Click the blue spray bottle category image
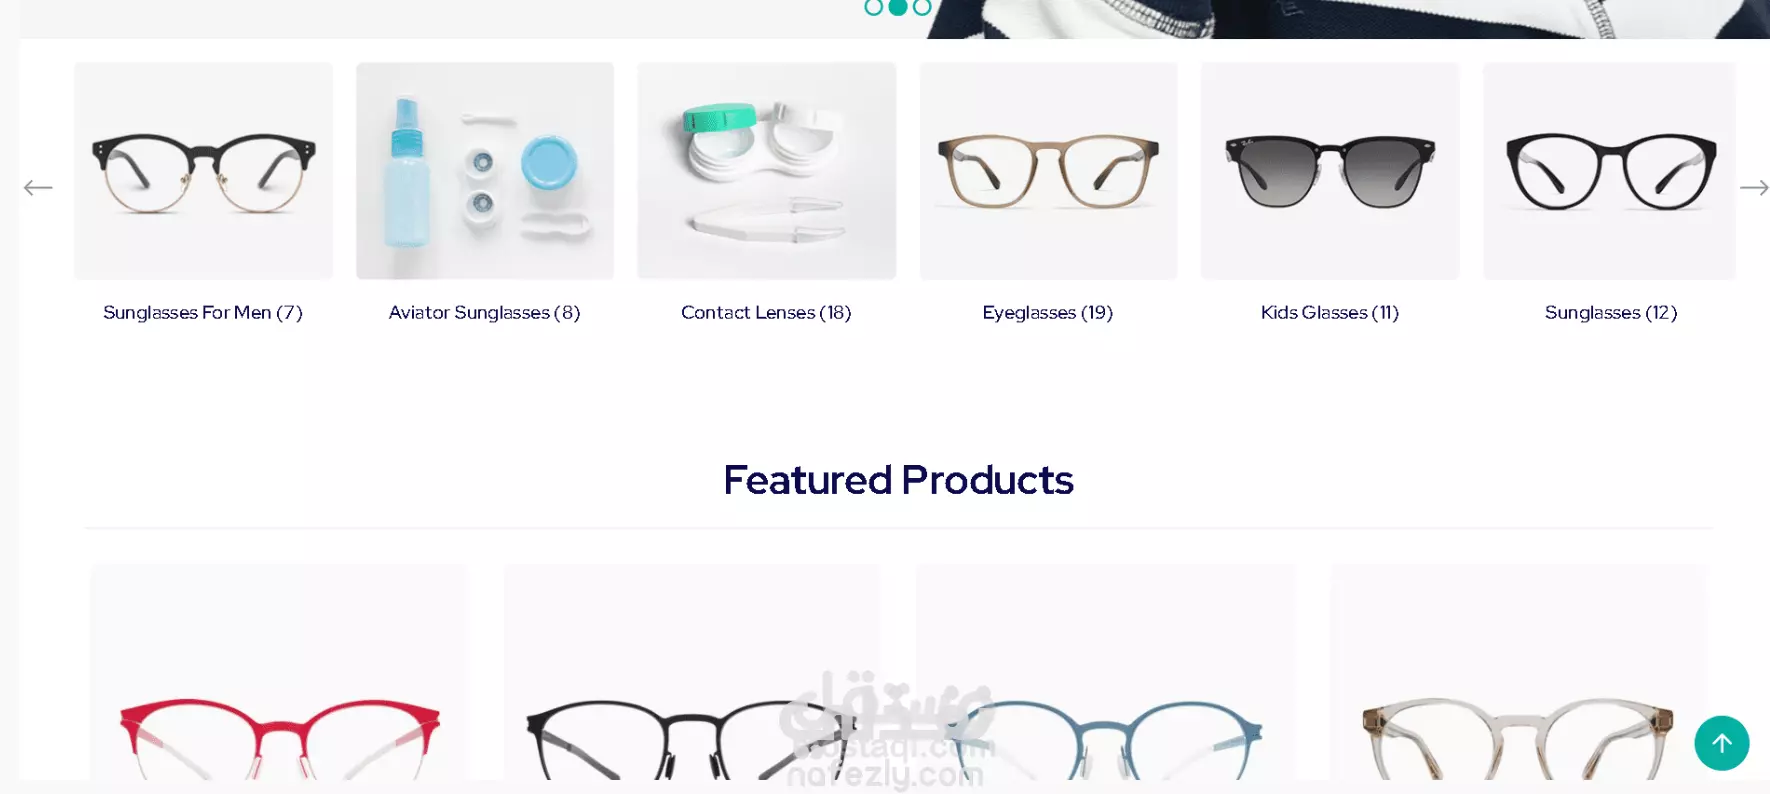1770x794 pixels. coord(485,171)
